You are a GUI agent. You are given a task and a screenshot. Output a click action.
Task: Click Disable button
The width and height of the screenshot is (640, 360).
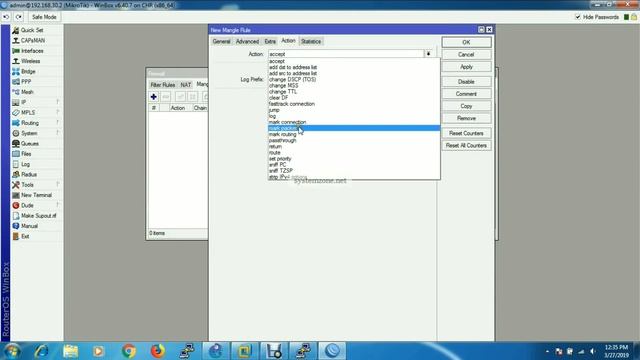466,82
